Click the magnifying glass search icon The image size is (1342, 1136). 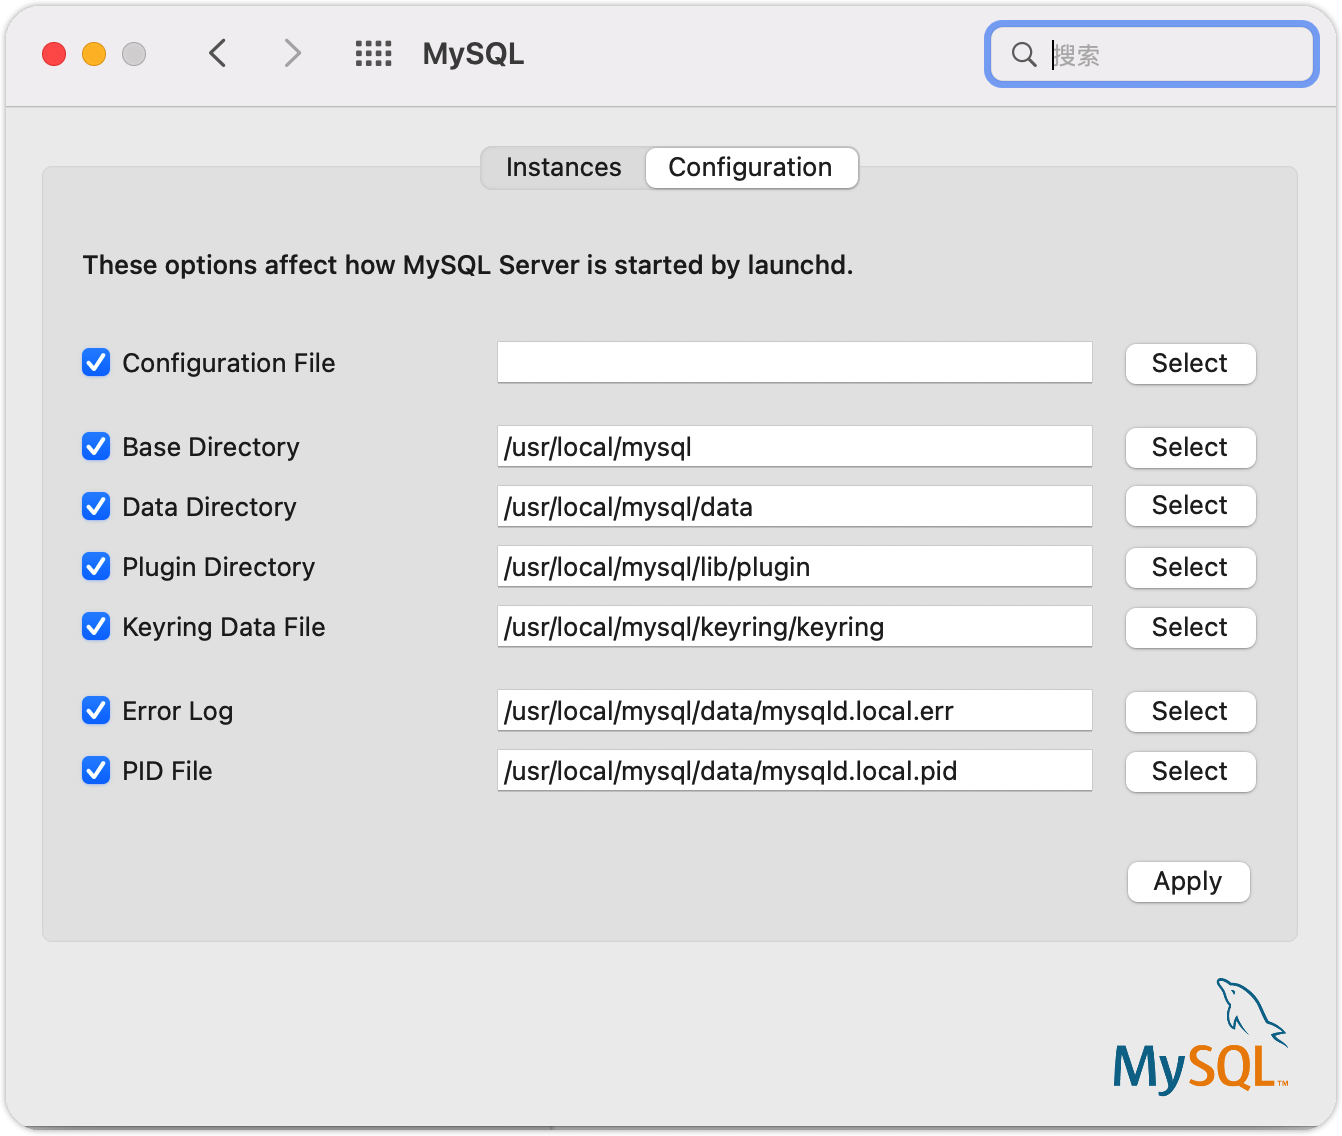[x=1024, y=54]
